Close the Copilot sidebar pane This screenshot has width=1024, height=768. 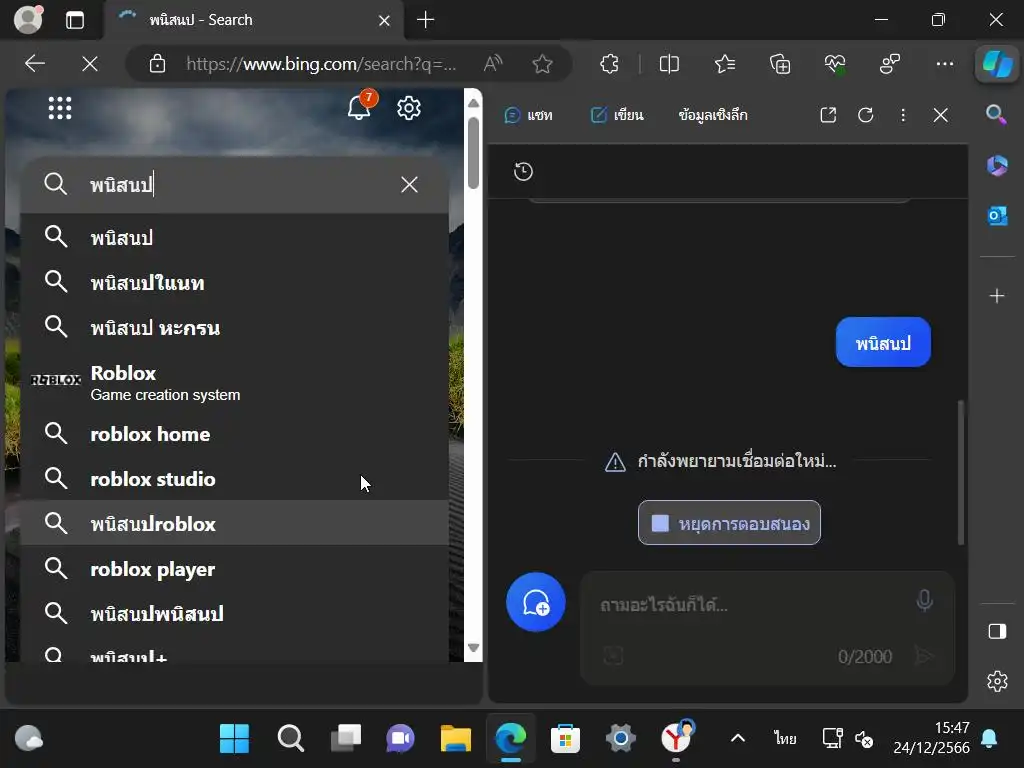pyautogui.click(x=940, y=116)
